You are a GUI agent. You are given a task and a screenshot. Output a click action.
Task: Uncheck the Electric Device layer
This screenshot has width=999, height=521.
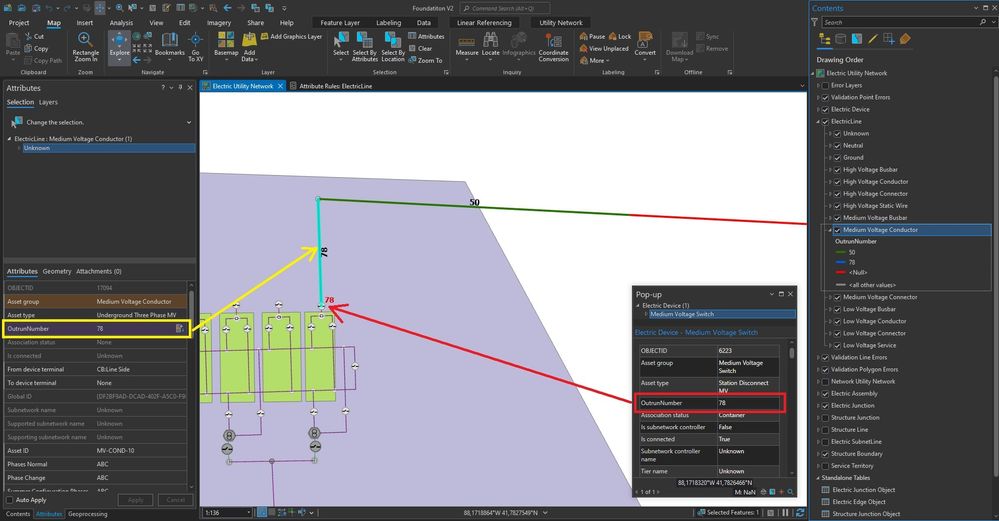tap(825, 110)
